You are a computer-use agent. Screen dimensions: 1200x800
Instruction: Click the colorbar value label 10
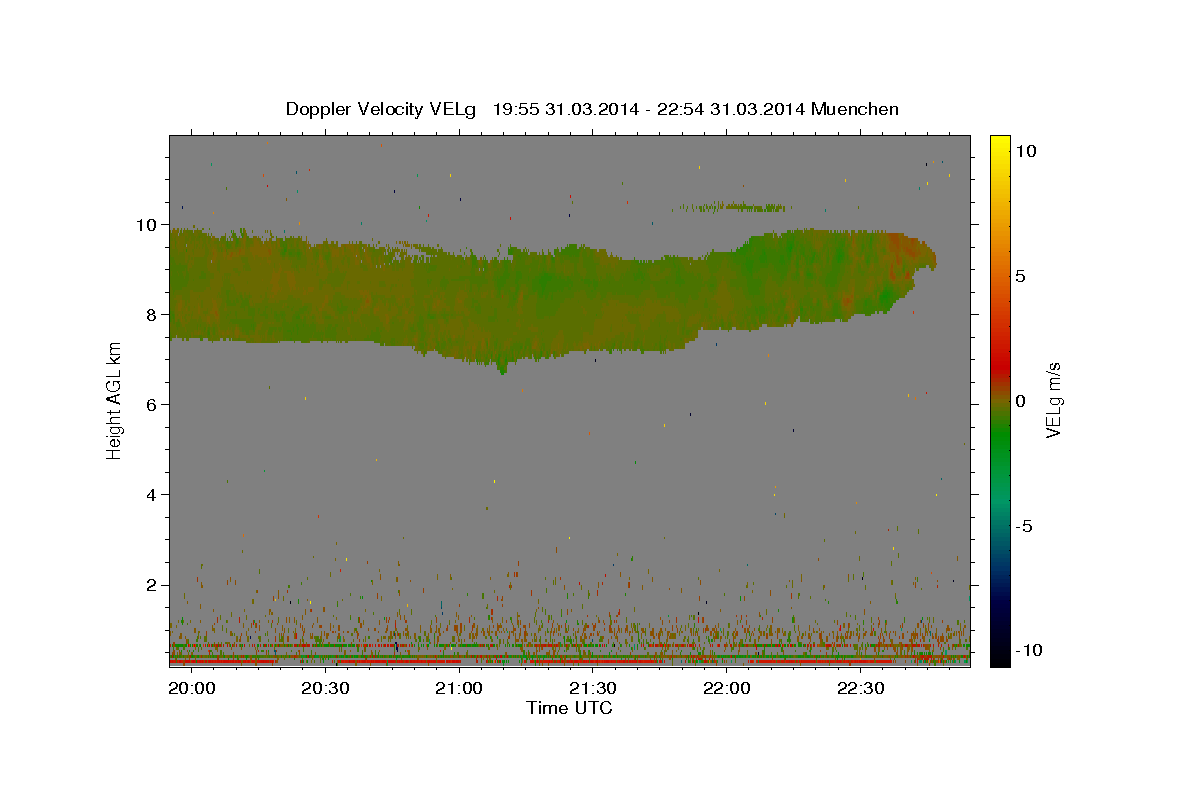(x=1025, y=151)
